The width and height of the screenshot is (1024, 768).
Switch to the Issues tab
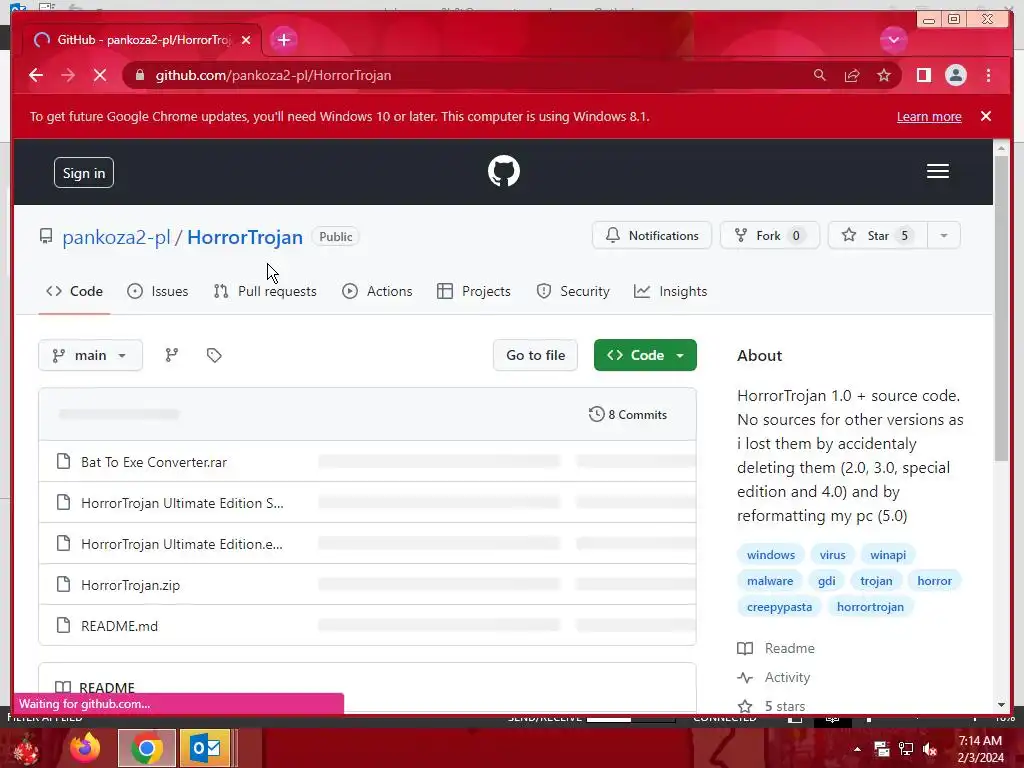pyautogui.click(x=157, y=291)
